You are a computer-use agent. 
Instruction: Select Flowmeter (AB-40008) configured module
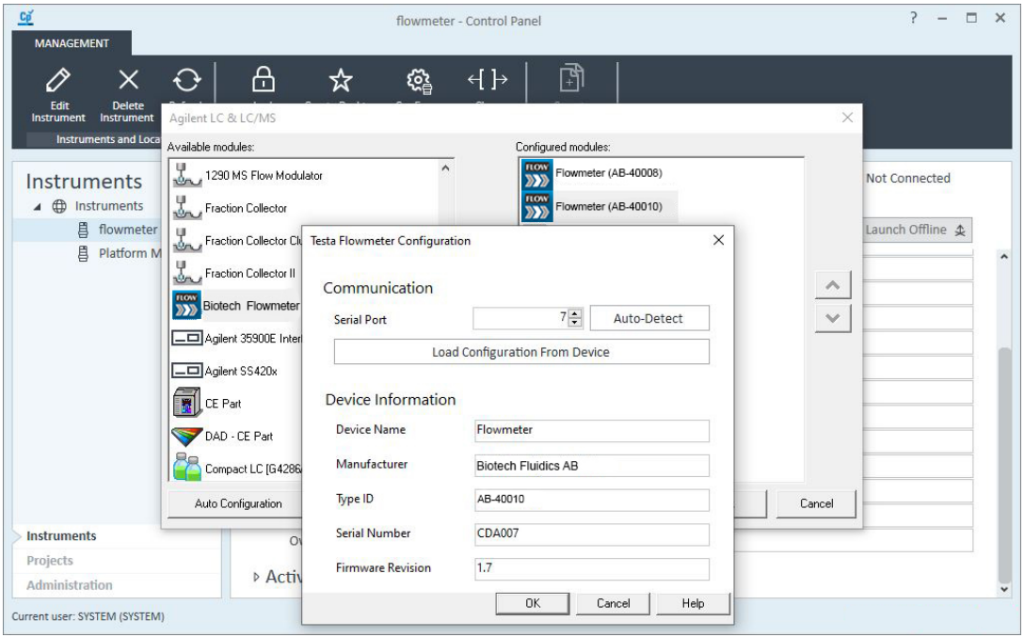[537, 173]
